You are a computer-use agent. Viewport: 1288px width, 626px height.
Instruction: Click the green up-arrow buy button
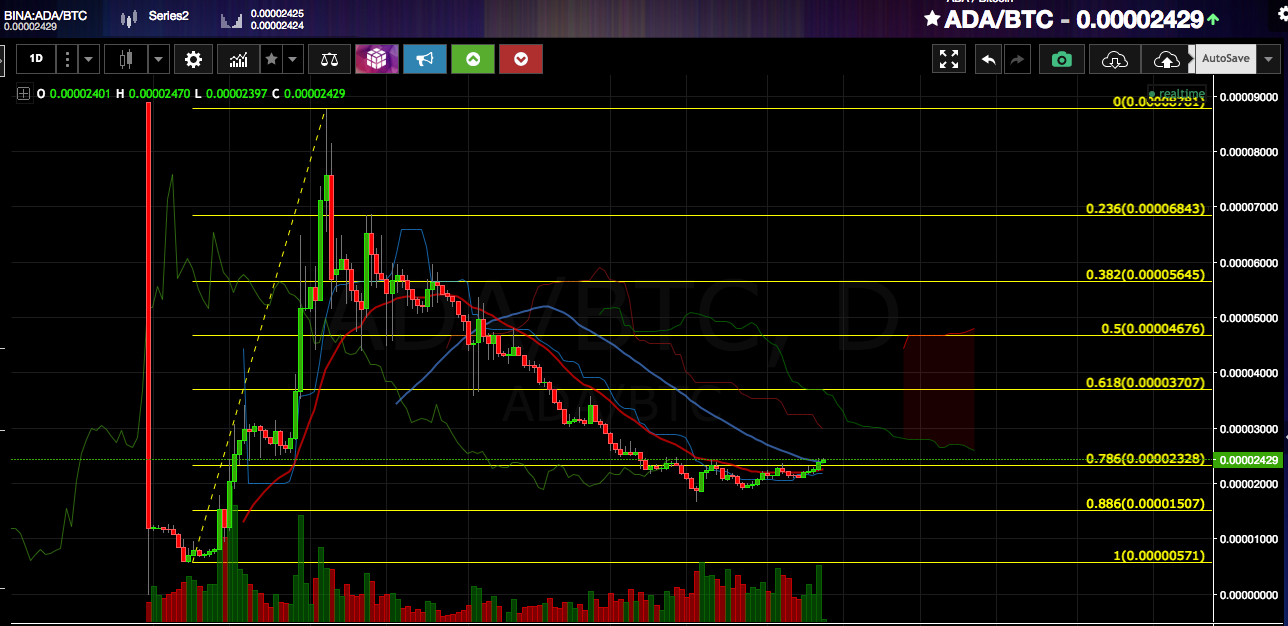(x=473, y=59)
